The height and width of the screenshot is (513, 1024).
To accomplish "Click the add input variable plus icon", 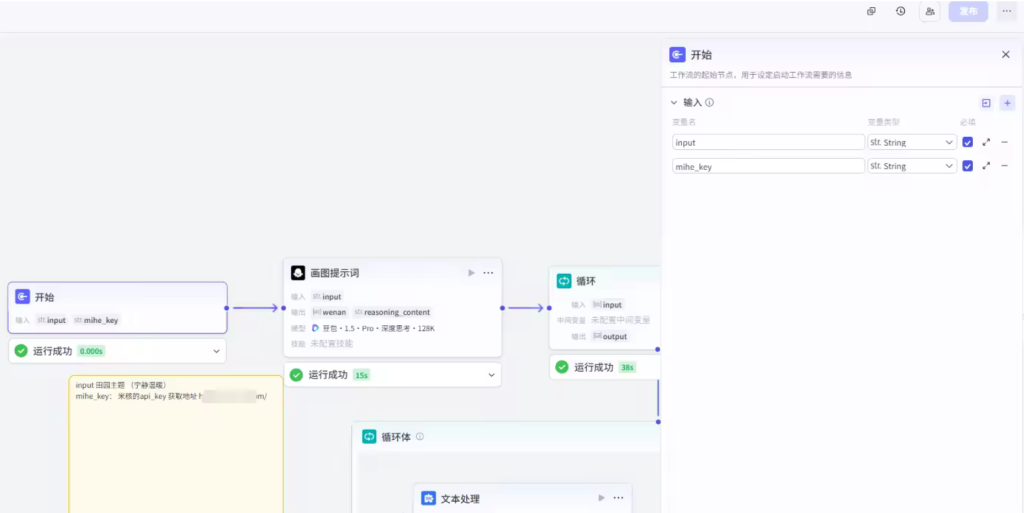I will tap(1007, 103).
